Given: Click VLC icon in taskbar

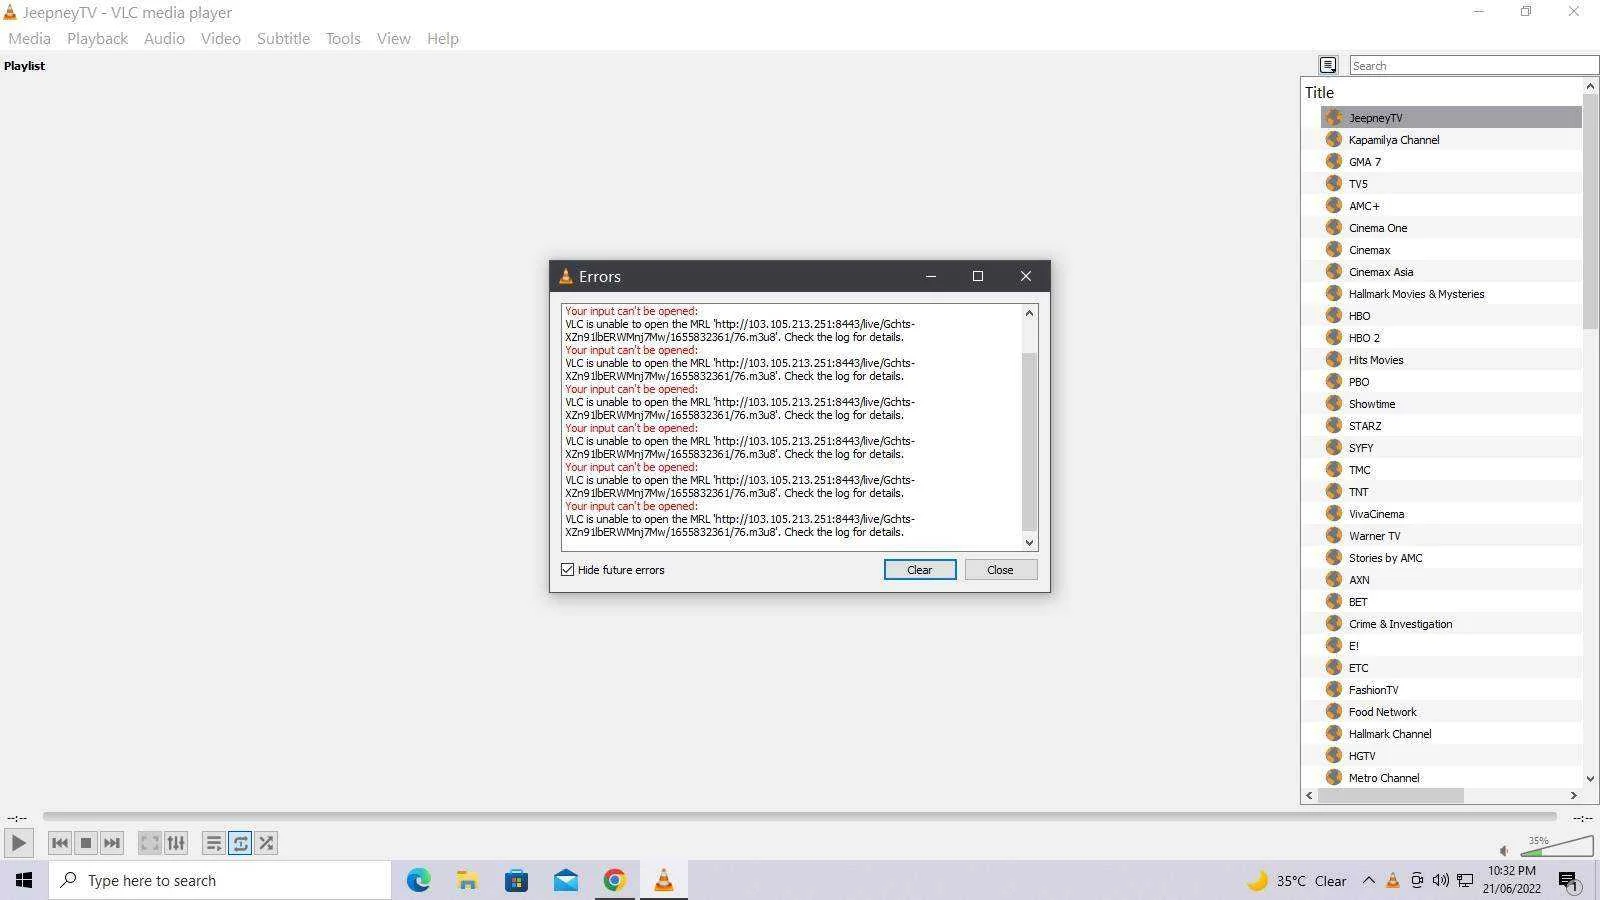Looking at the screenshot, I should pos(663,880).
